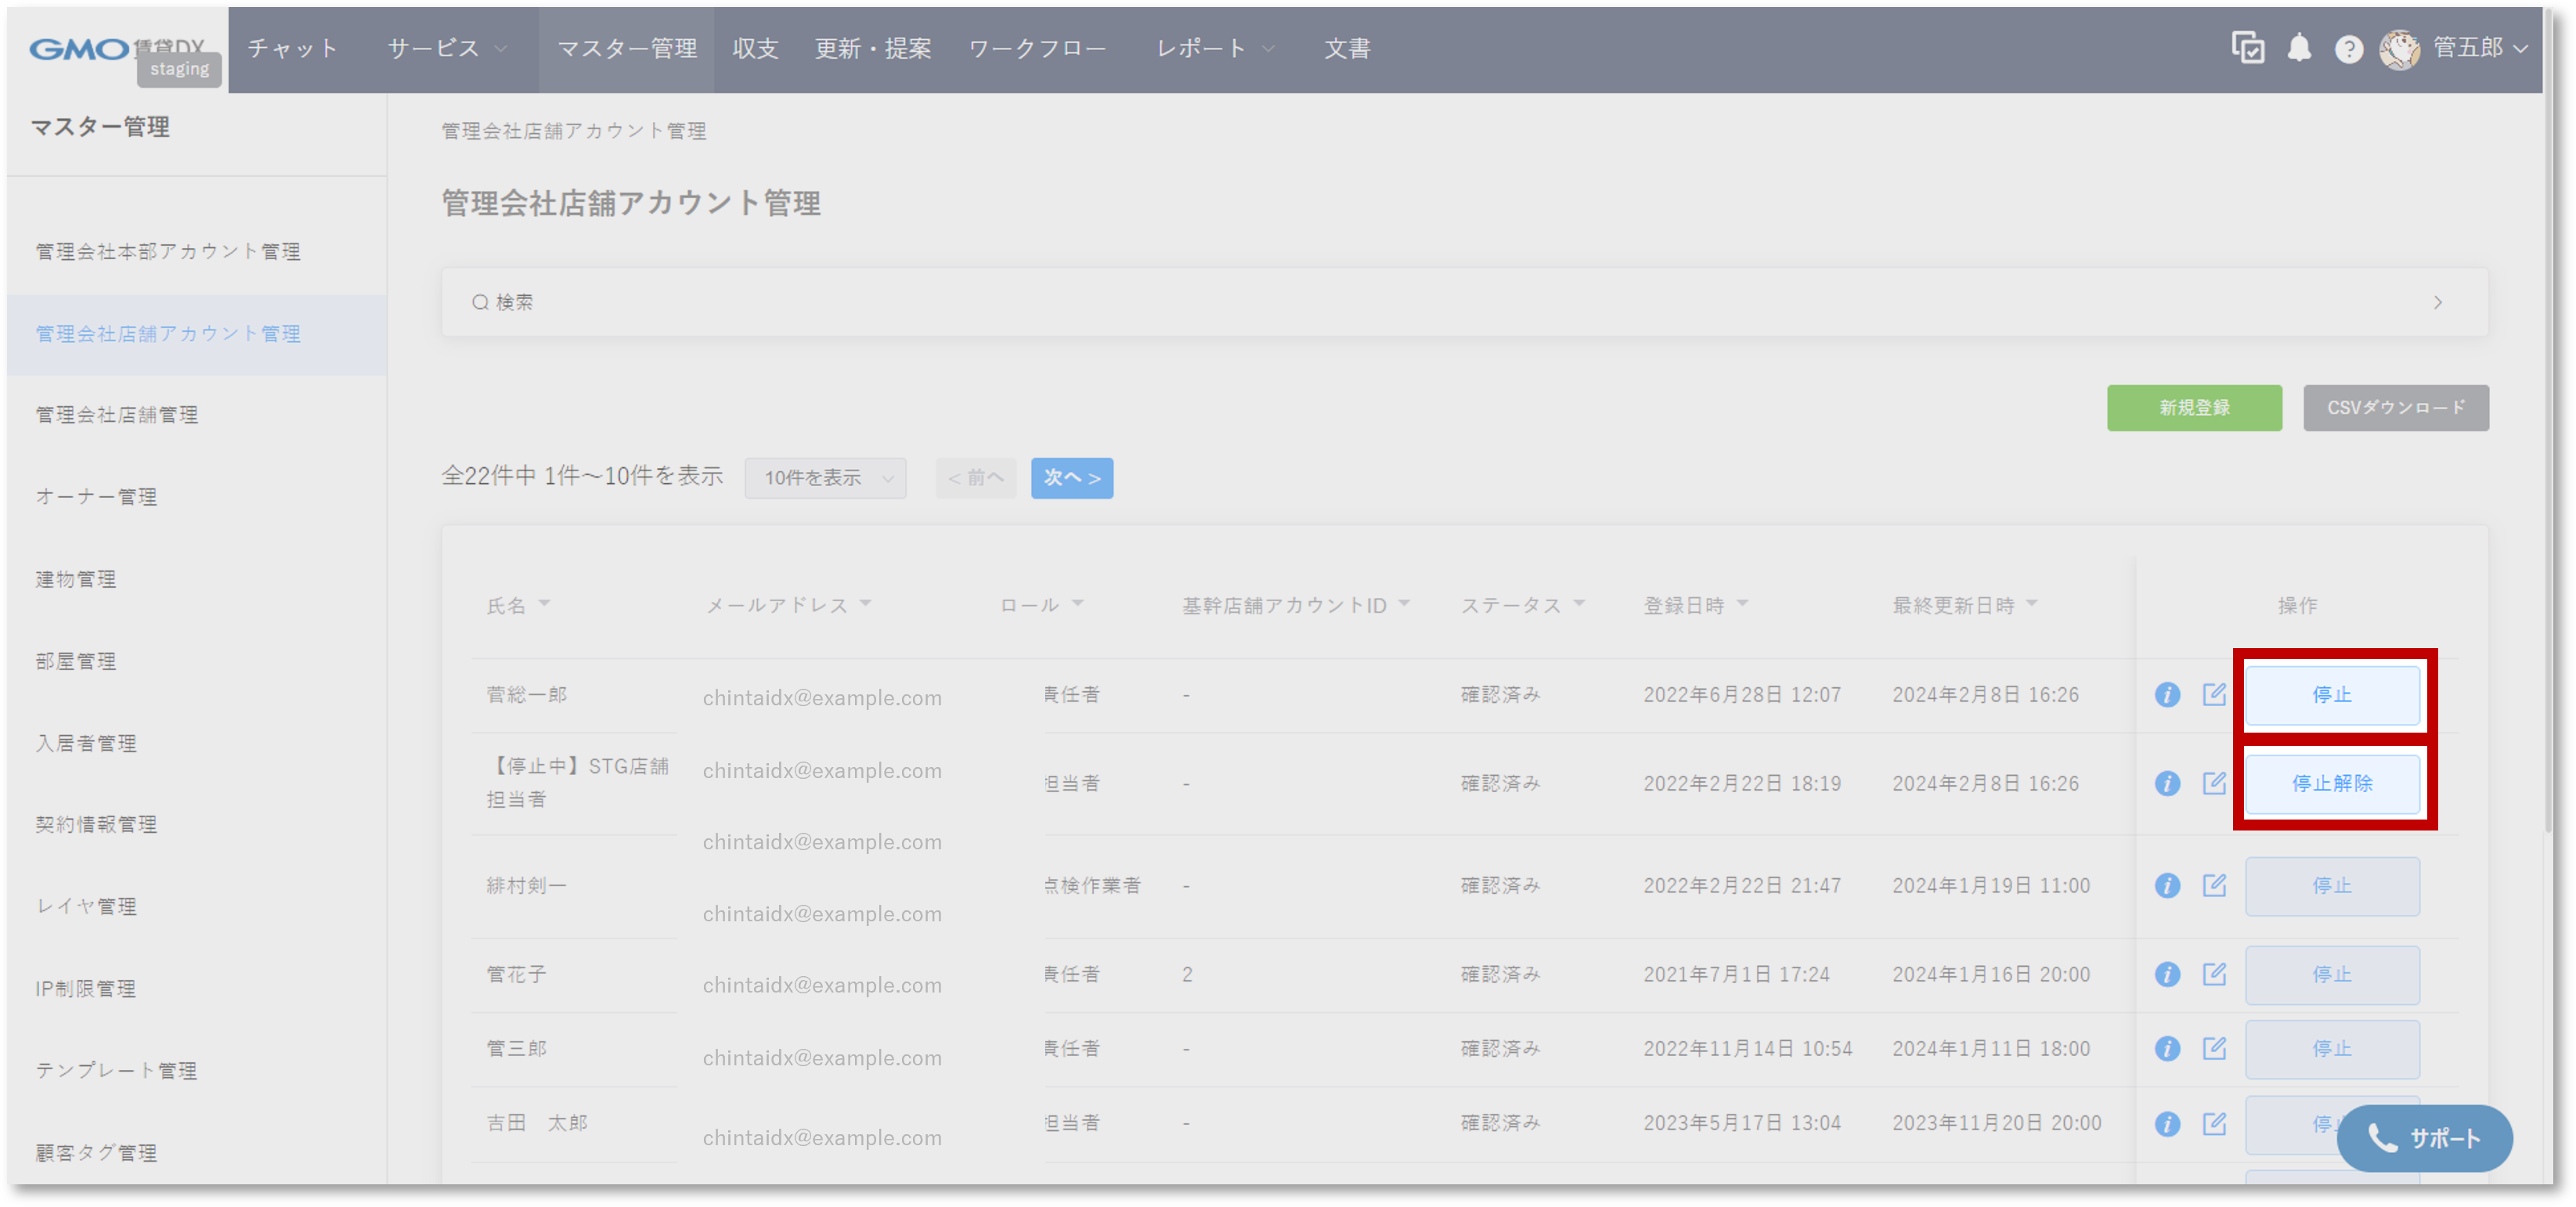Image resolution: width=2576 pixels, height=1207 pixels.
Task: Open info icon for 緋村剣一 row
Action: 2167,886
